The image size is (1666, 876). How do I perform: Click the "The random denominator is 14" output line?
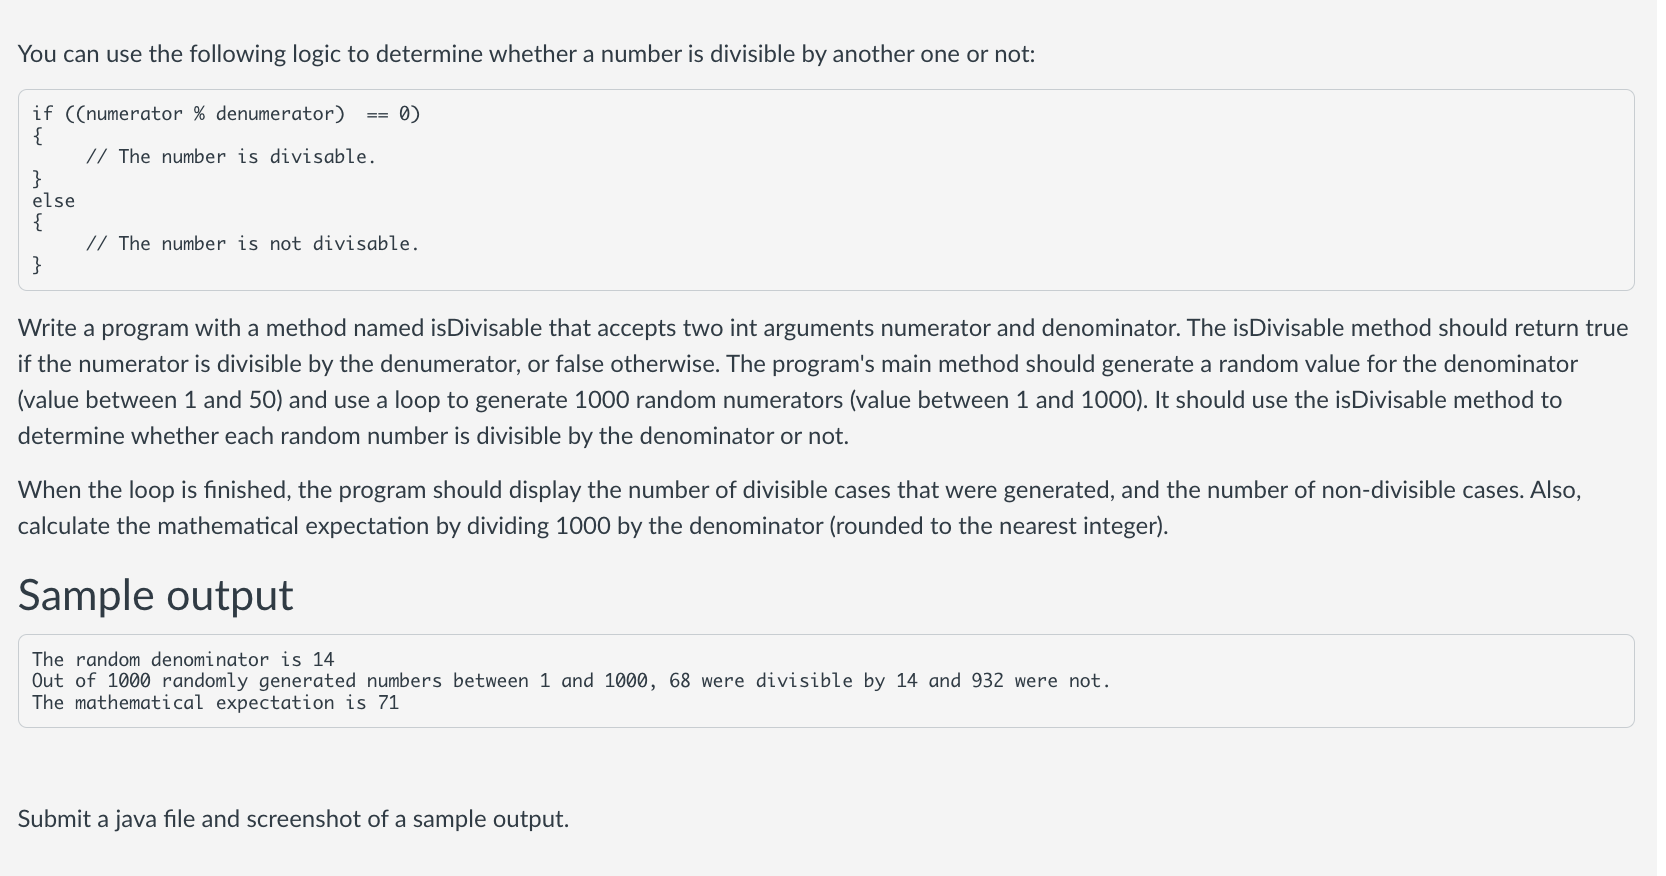(183, 659)
